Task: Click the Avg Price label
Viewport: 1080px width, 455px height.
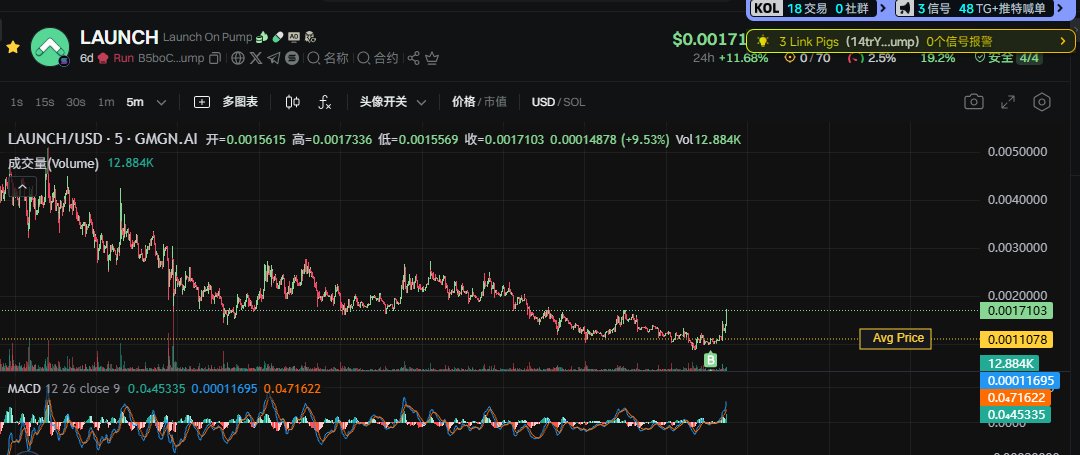Action: (x=895, y=338)
